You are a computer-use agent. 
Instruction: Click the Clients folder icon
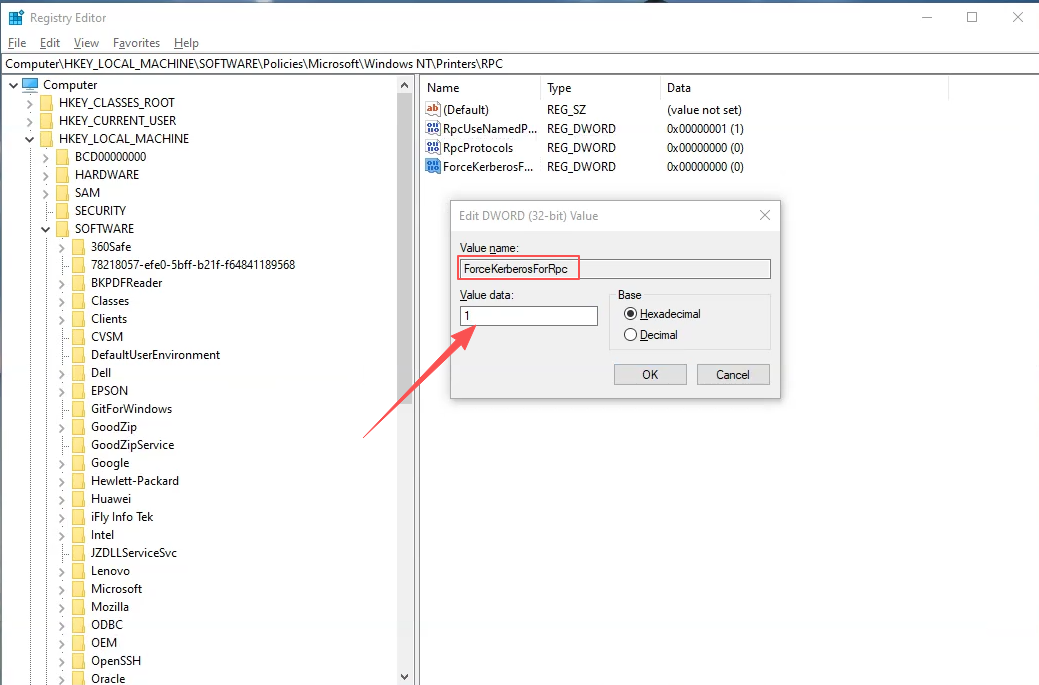point(78,319)
